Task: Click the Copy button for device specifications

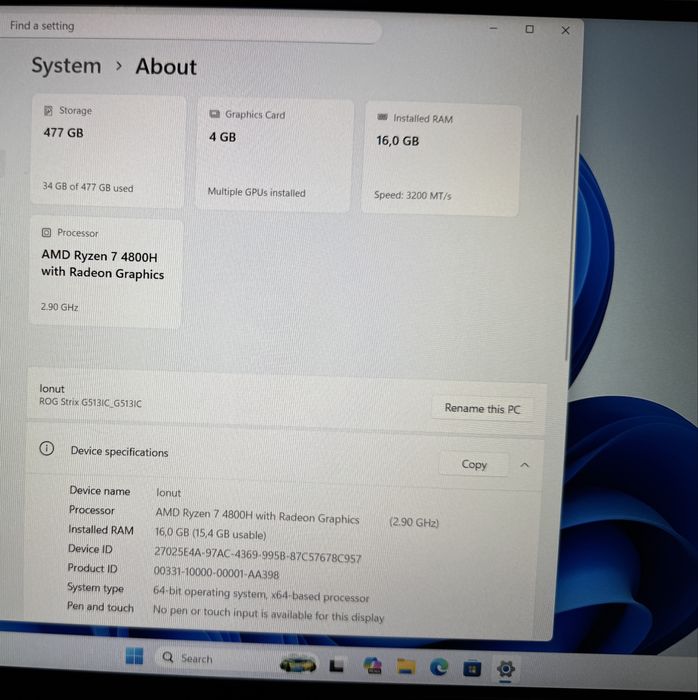Action: pos(474,464)
